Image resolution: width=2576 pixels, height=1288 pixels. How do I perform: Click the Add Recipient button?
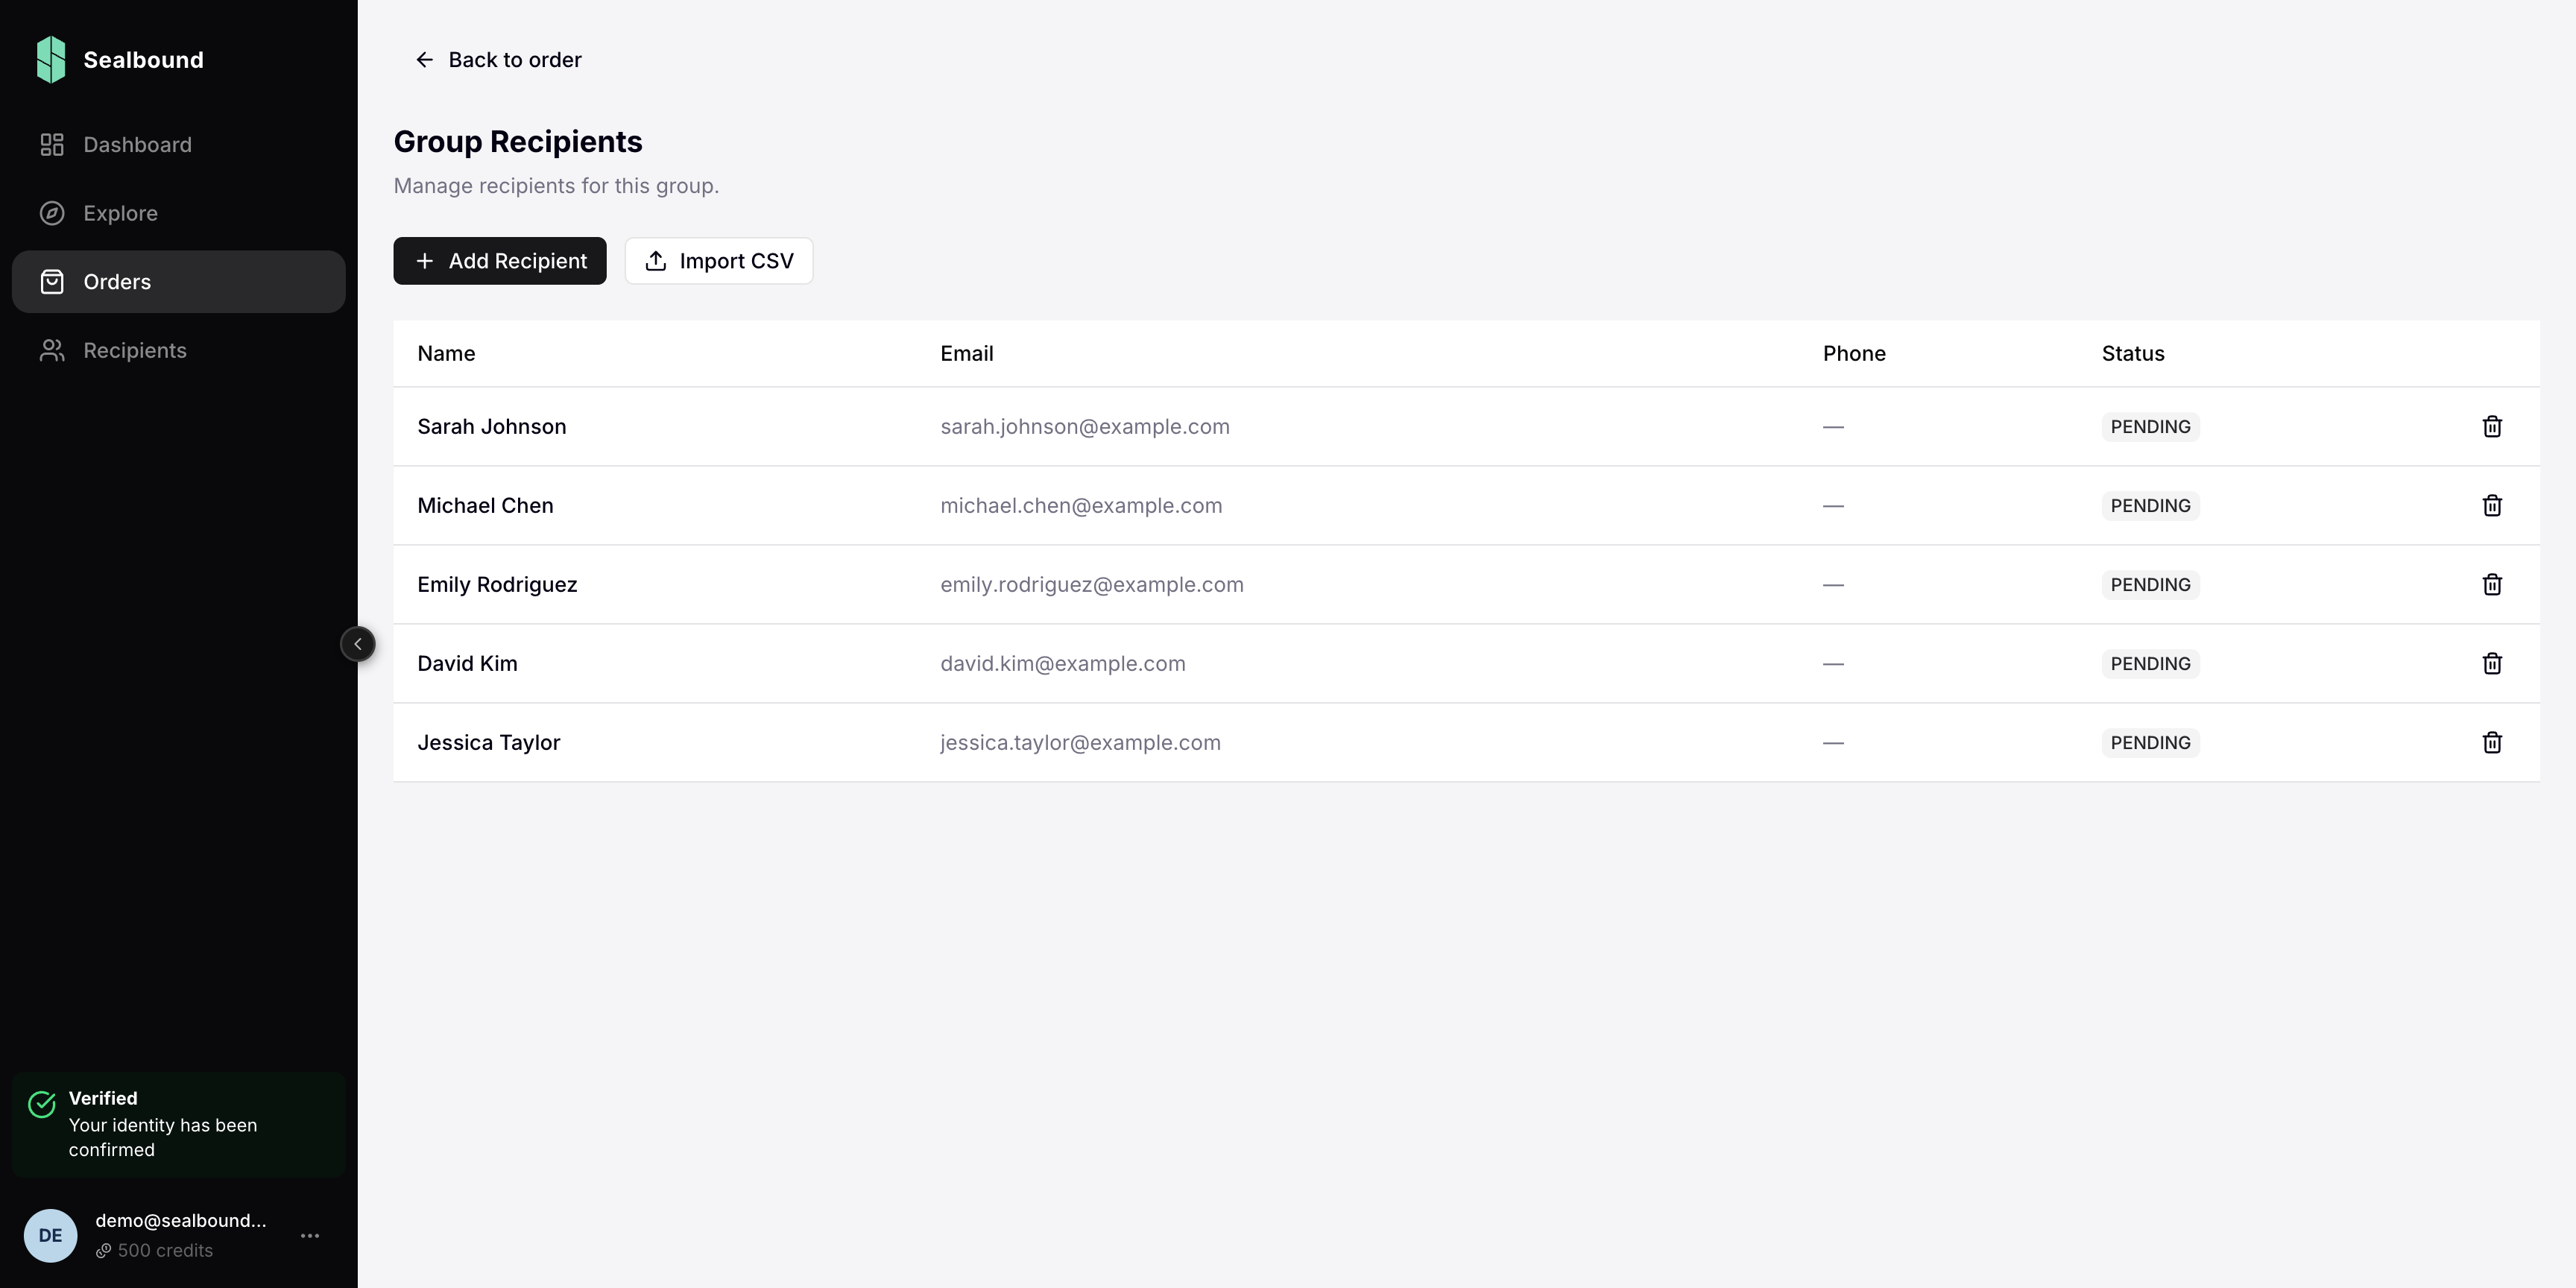tap(499, 261)
